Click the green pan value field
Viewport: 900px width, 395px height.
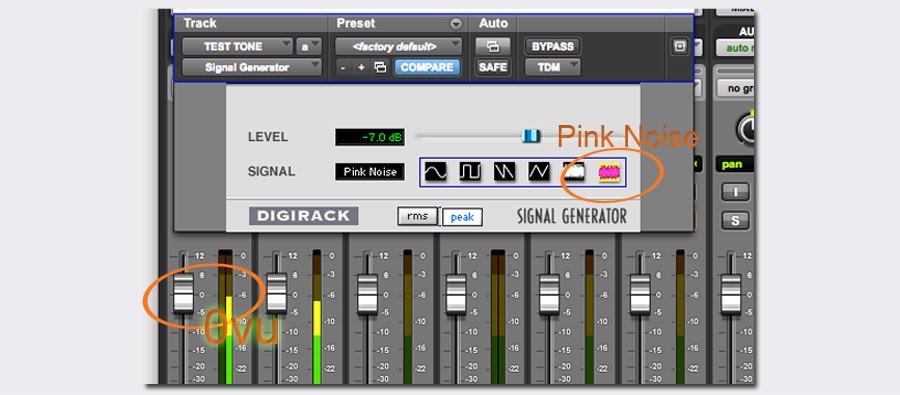[735, 165]
